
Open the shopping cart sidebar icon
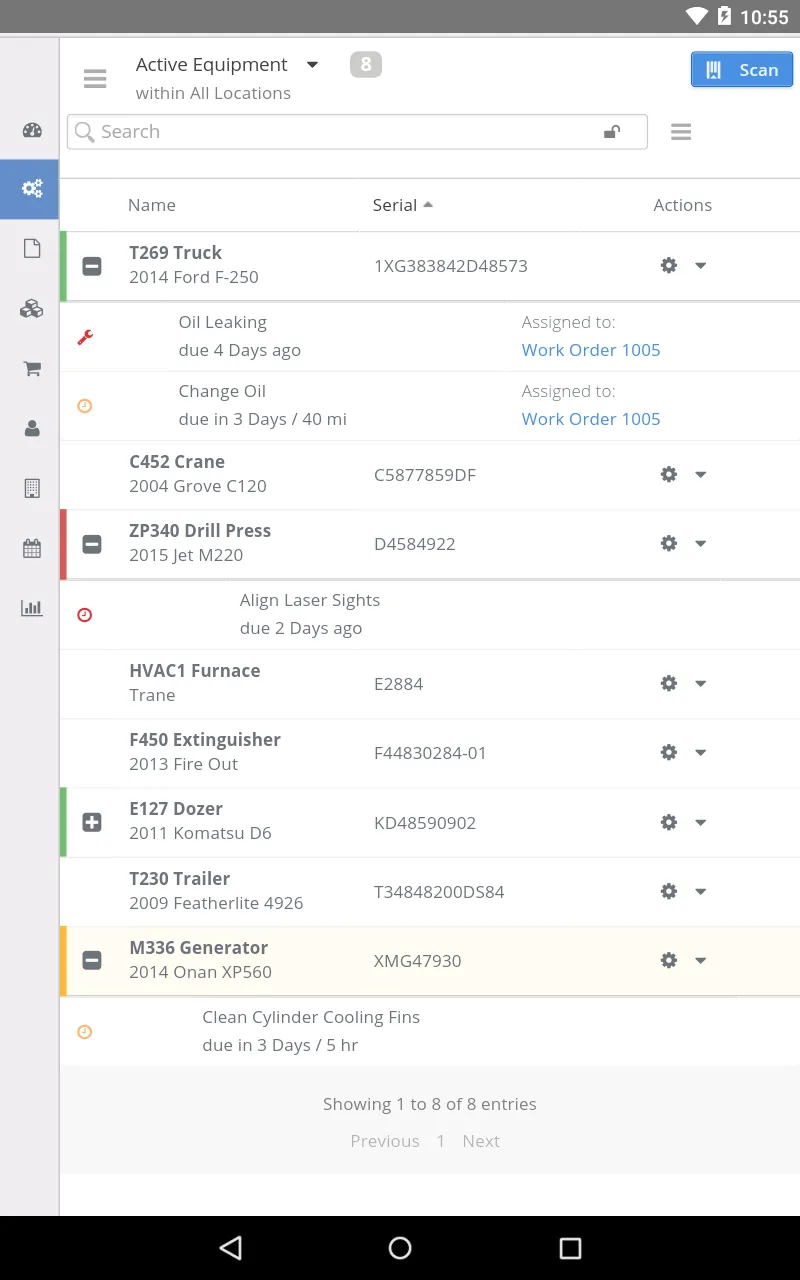point(32,369)
